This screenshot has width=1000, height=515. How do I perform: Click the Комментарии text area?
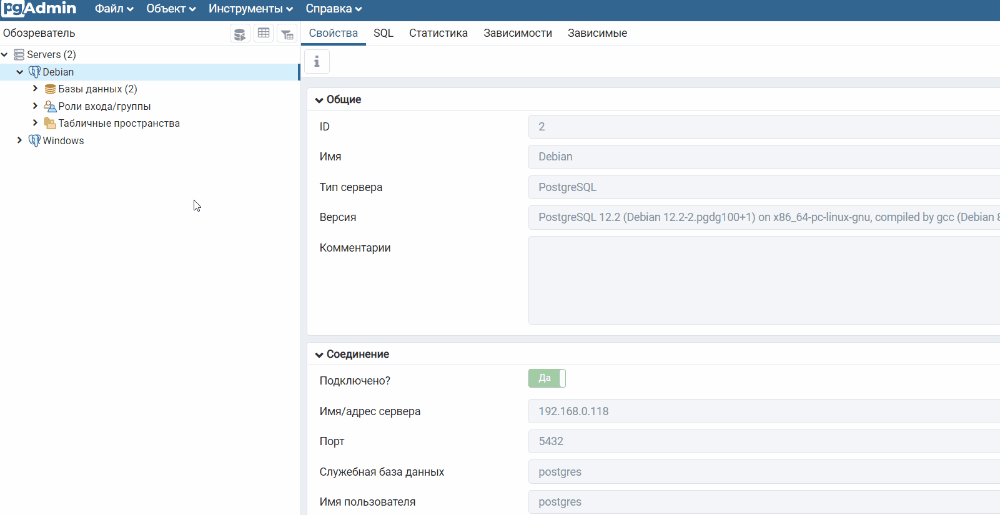tap(760, 280)
